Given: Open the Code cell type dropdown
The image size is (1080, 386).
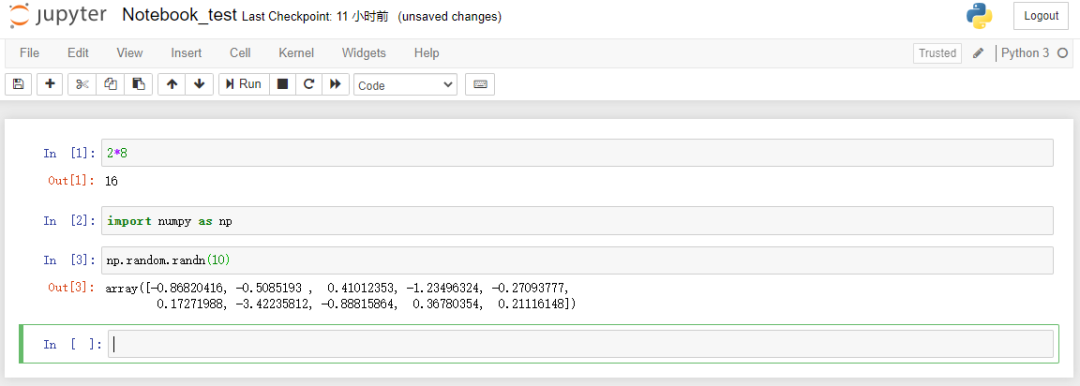Looking at the screenshot, I should (405, 85).
